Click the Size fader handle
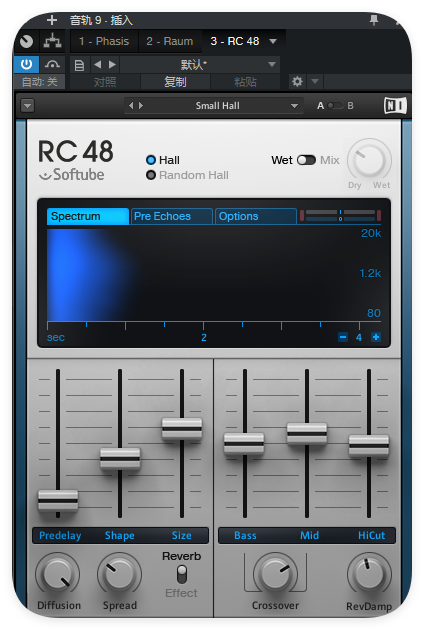Screen dimensions: 424x630 [182, 428]
